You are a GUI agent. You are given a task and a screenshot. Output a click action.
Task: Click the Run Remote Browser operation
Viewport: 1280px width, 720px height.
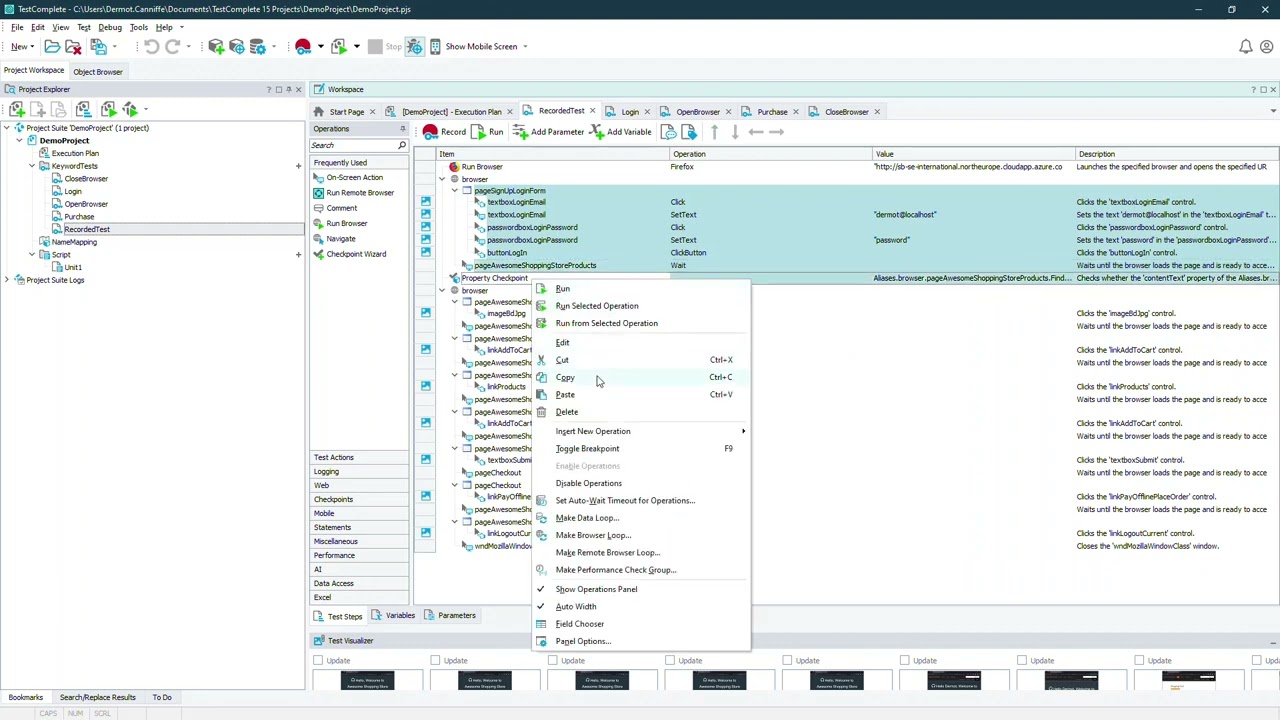pos(359,193)
